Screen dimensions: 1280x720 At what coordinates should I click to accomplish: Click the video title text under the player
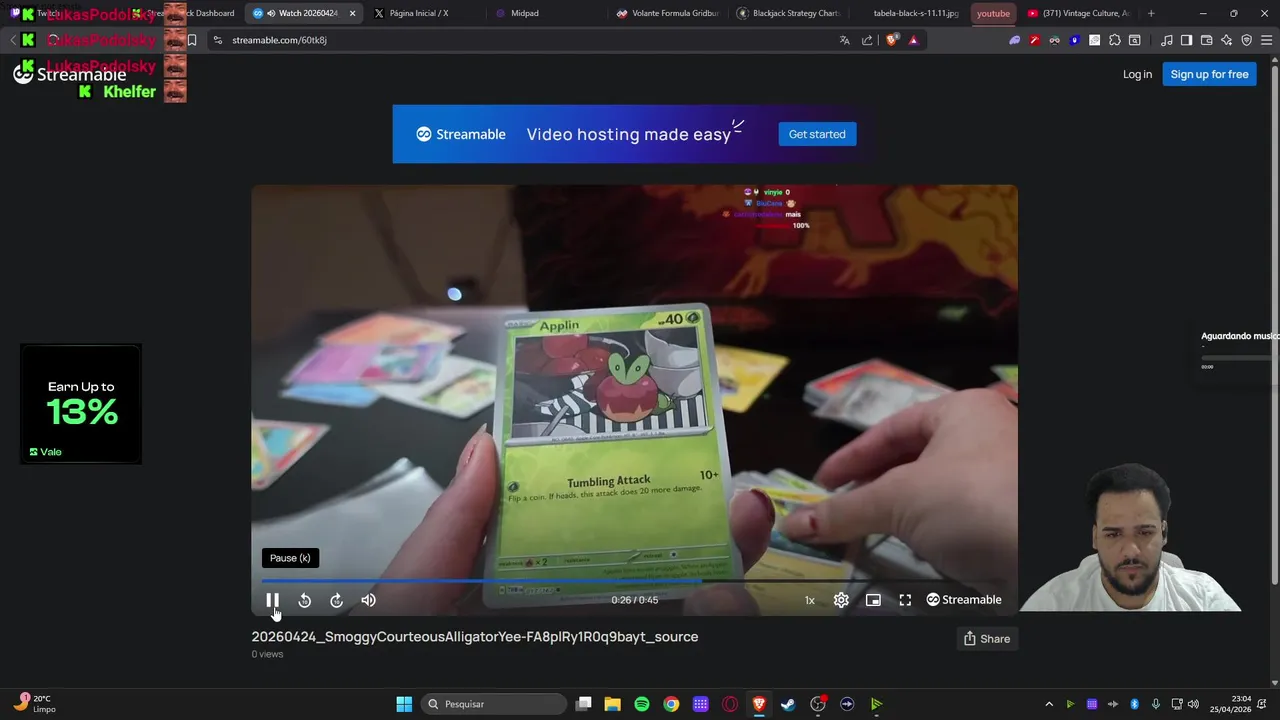[x=475, y=637]
